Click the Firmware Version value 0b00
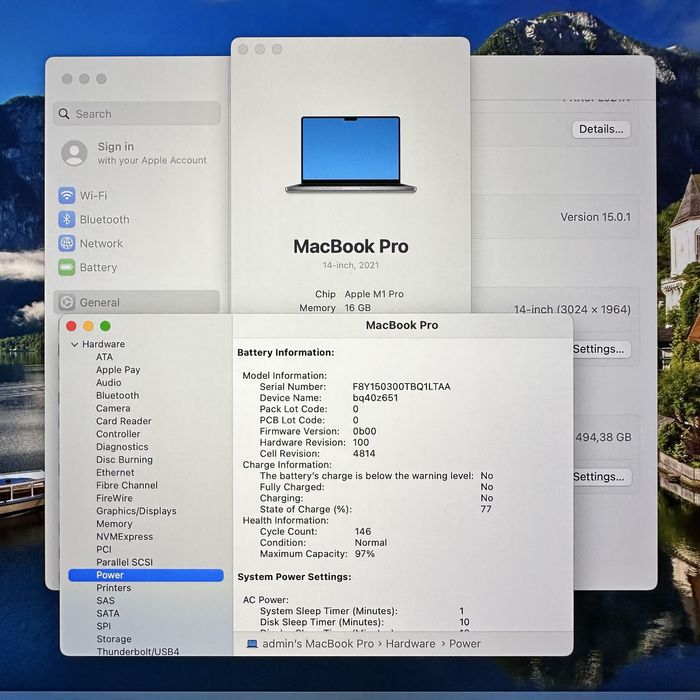 click(x=364, y=431)
